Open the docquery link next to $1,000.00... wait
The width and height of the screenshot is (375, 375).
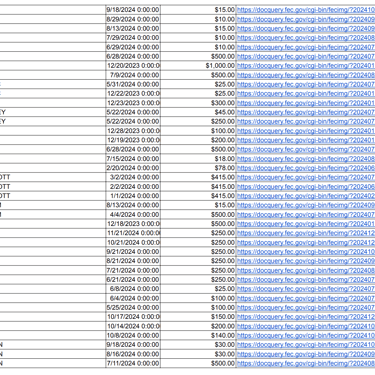click(306, 66)
